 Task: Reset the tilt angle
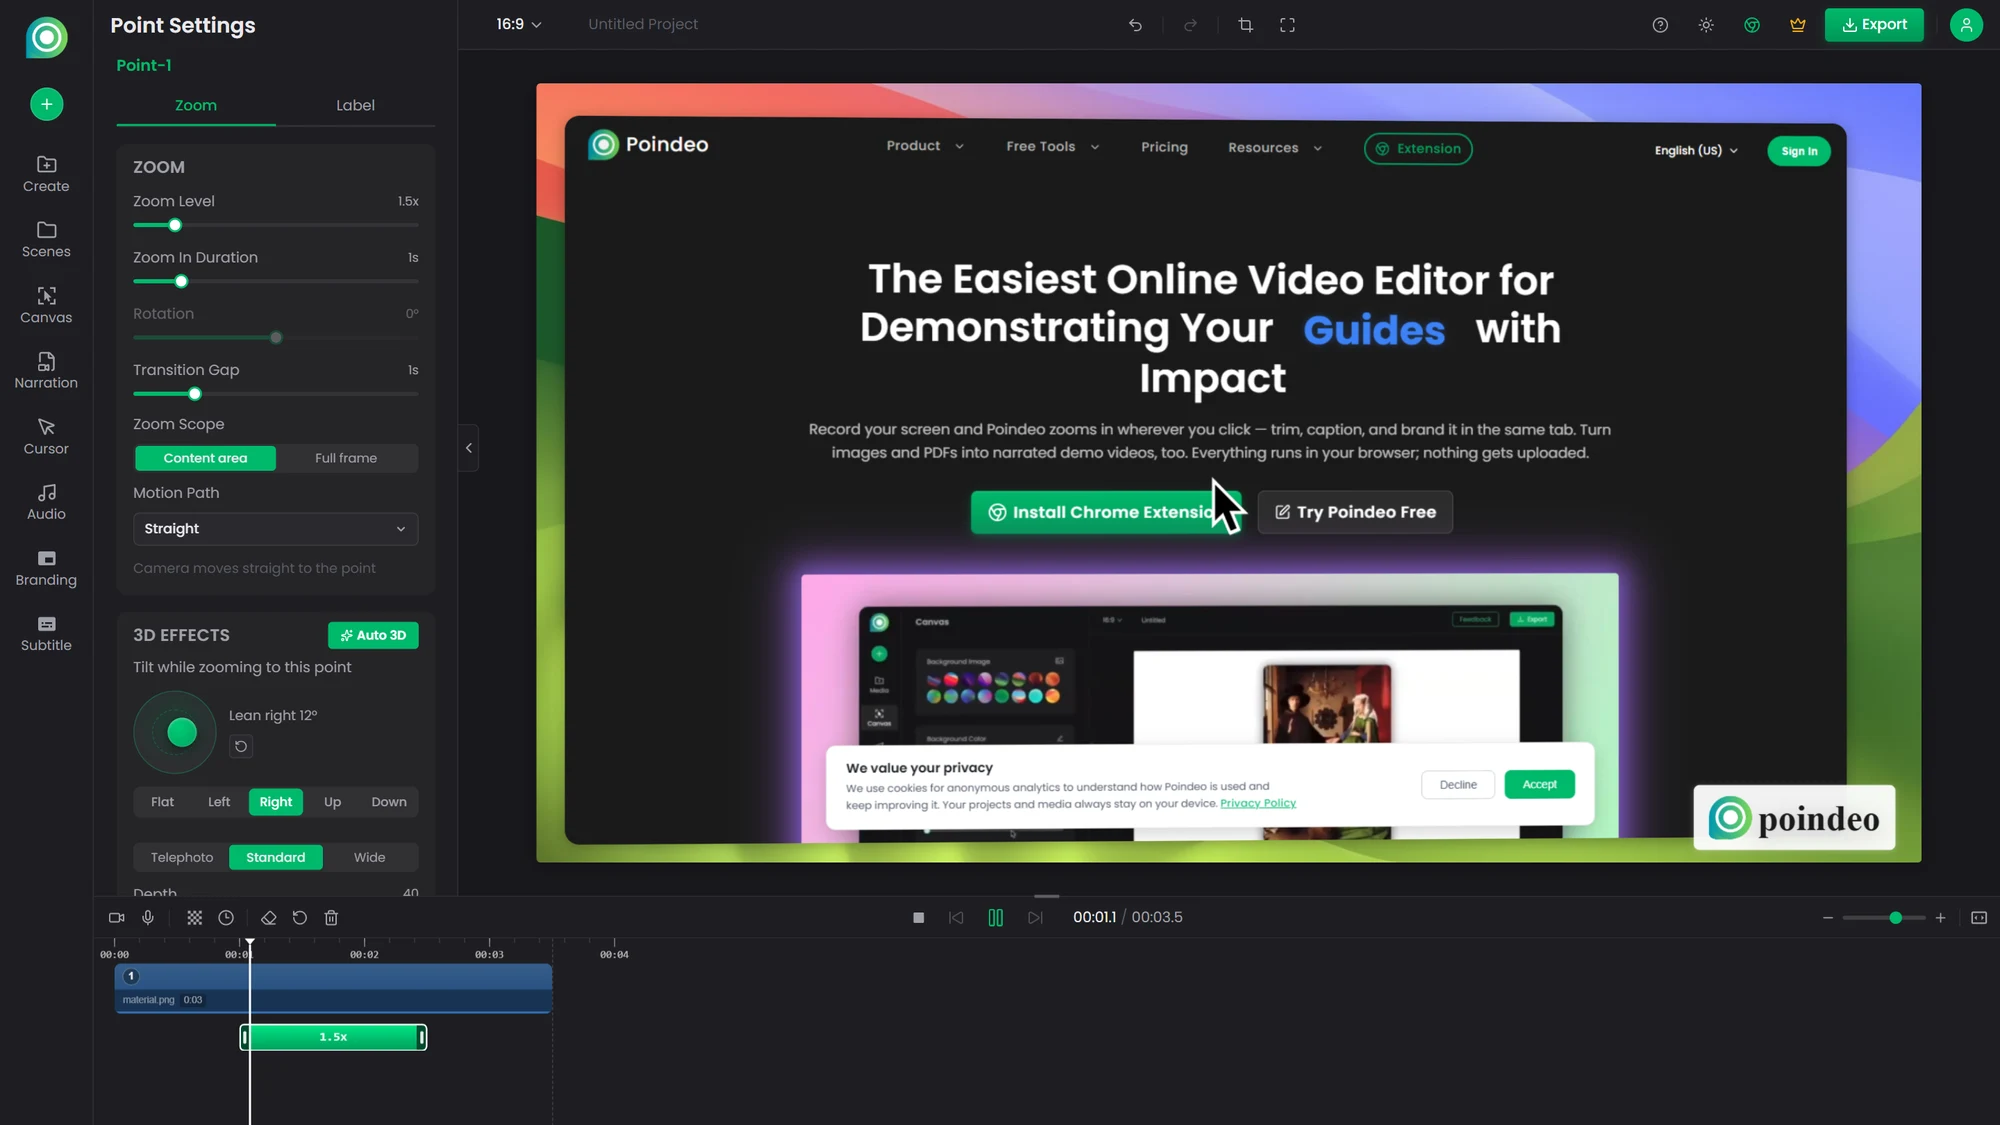tap(241, 746)
